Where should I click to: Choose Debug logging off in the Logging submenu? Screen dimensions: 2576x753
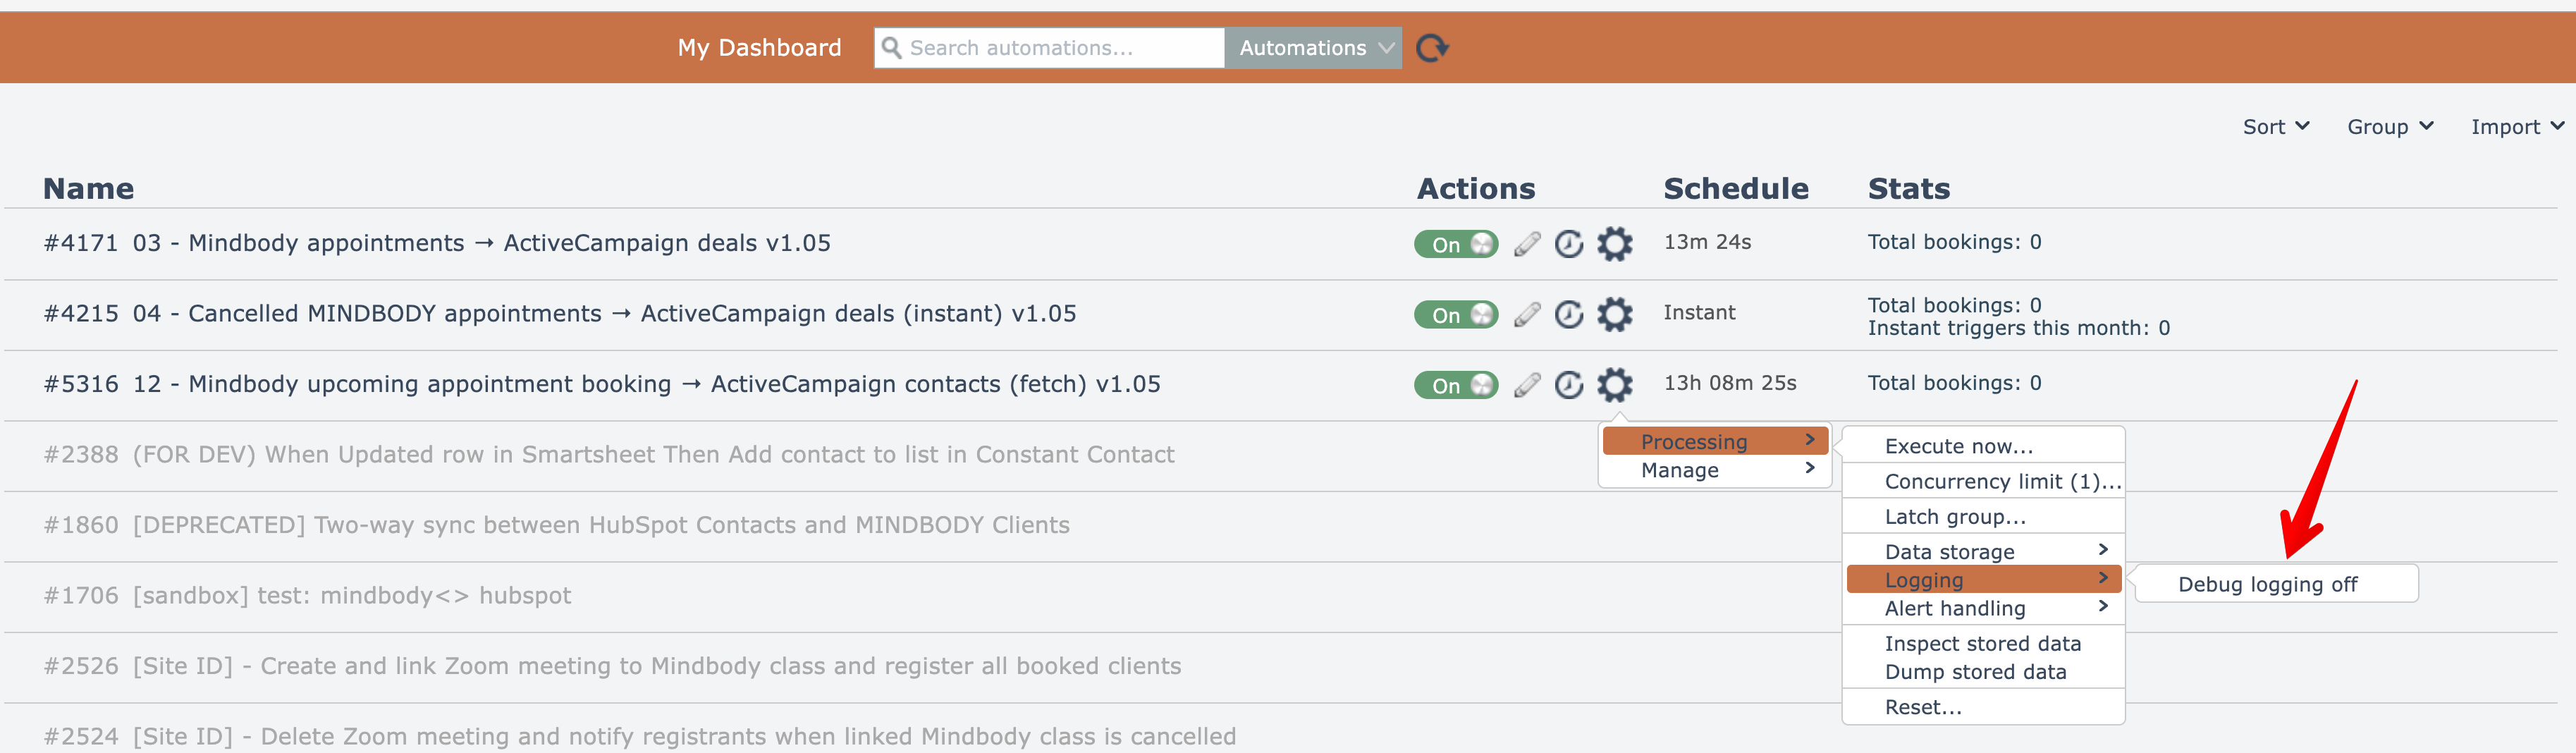[2267, 584]
